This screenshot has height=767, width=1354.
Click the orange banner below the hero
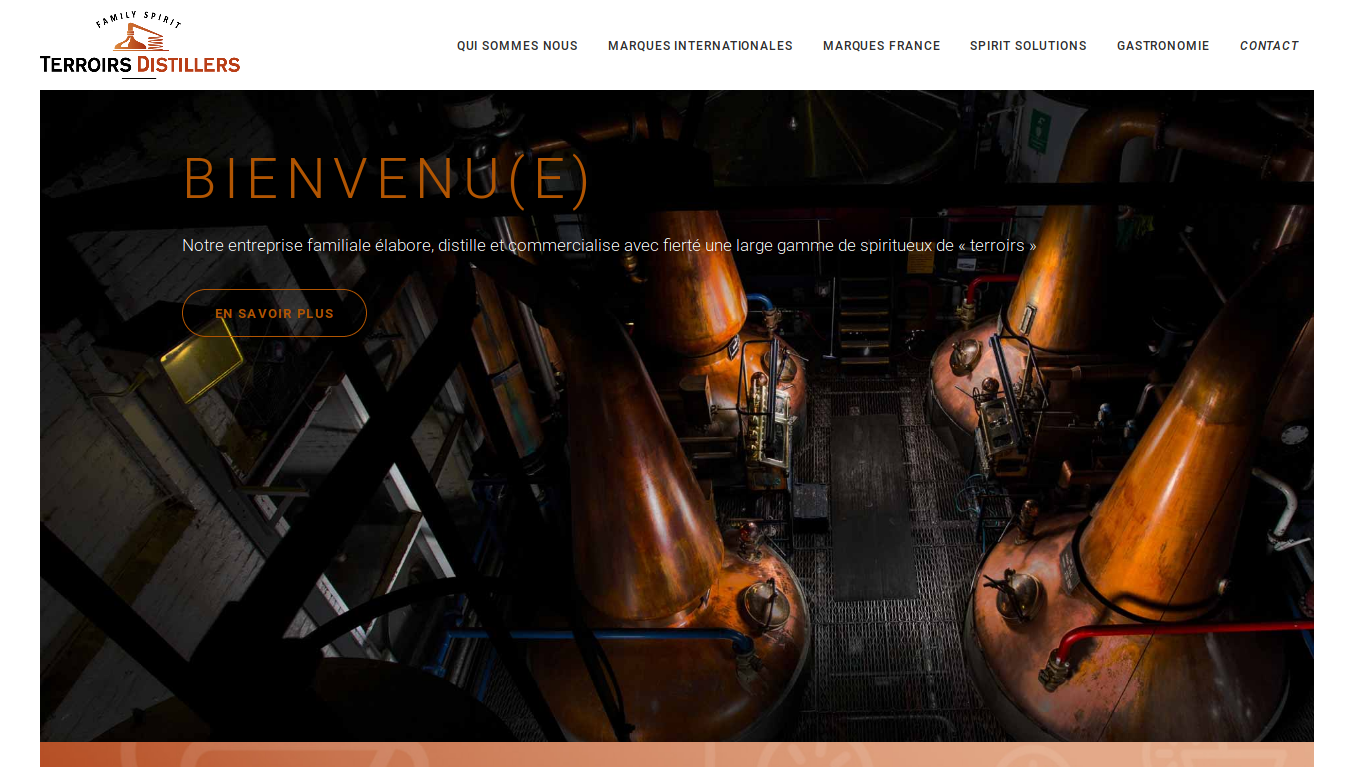pyautogui.click(x=676, y=754)
